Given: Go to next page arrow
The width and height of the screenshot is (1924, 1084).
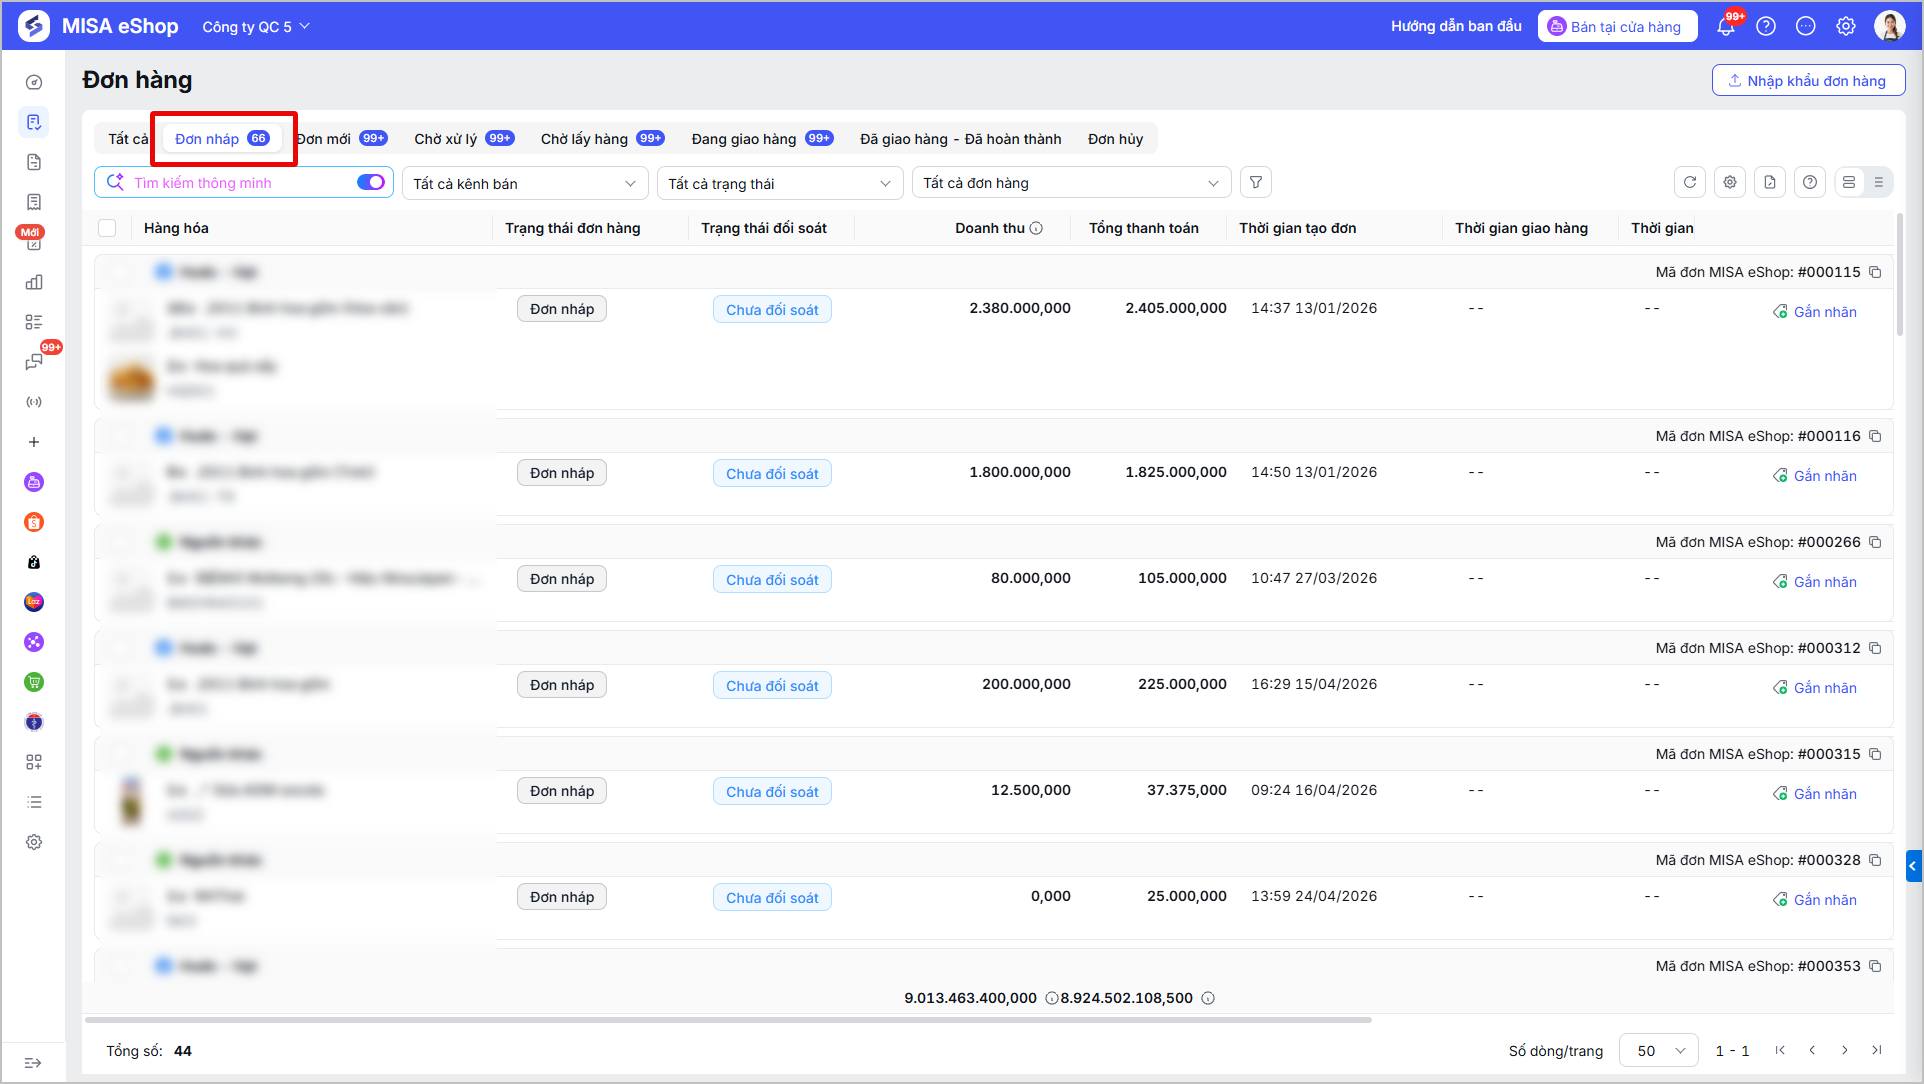Looking at the screenshot, I should [1845, 1050].
